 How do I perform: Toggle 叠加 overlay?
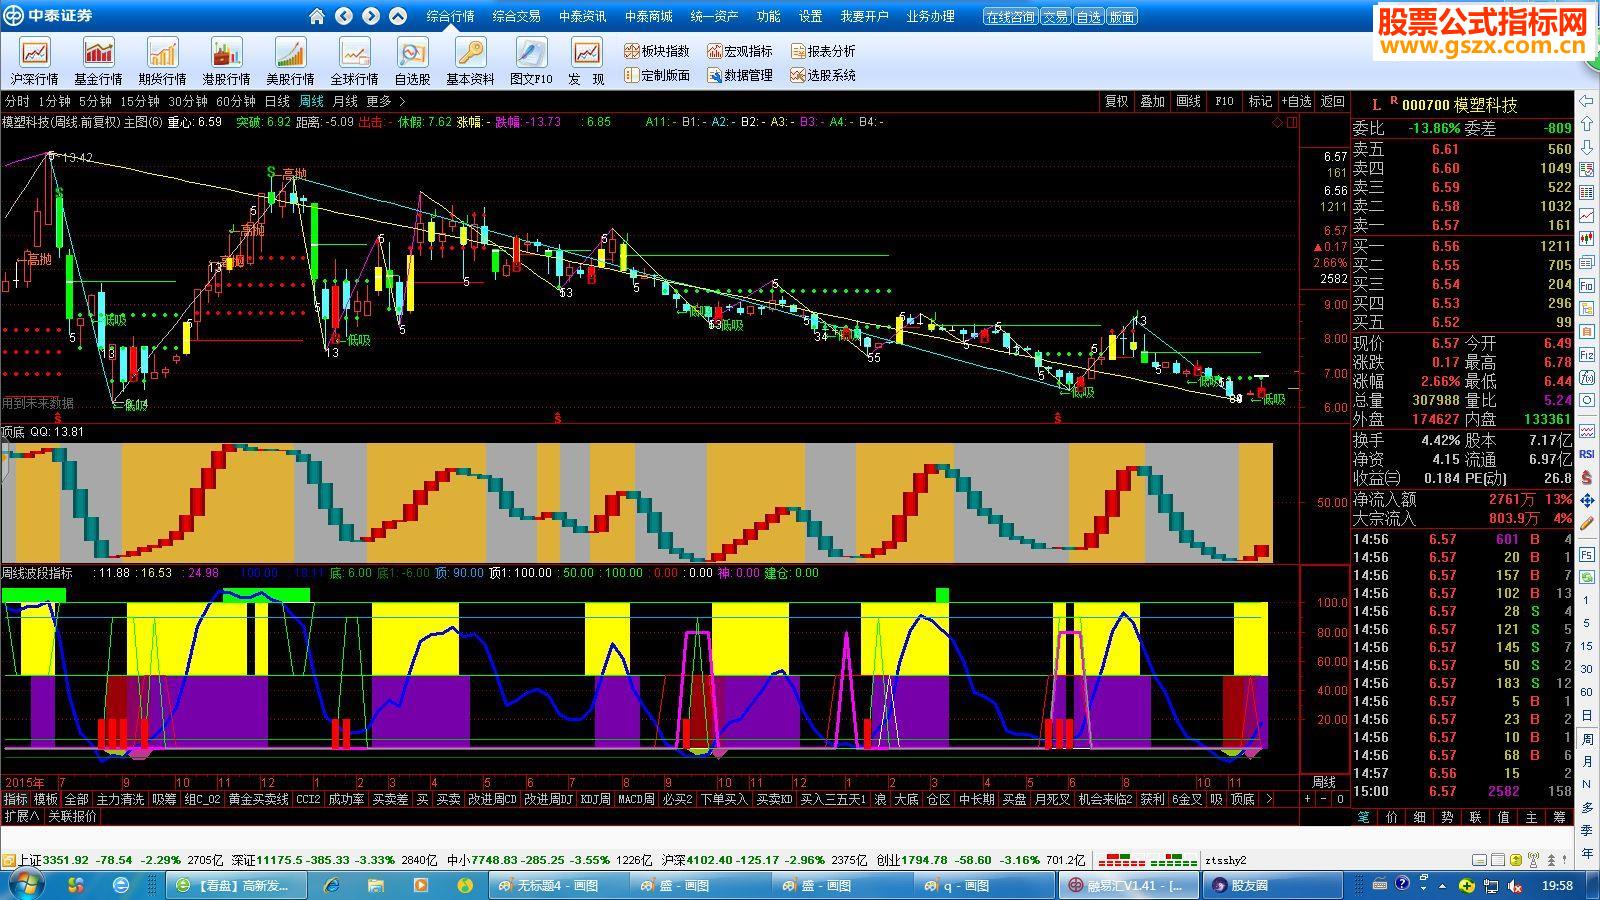1152,101
